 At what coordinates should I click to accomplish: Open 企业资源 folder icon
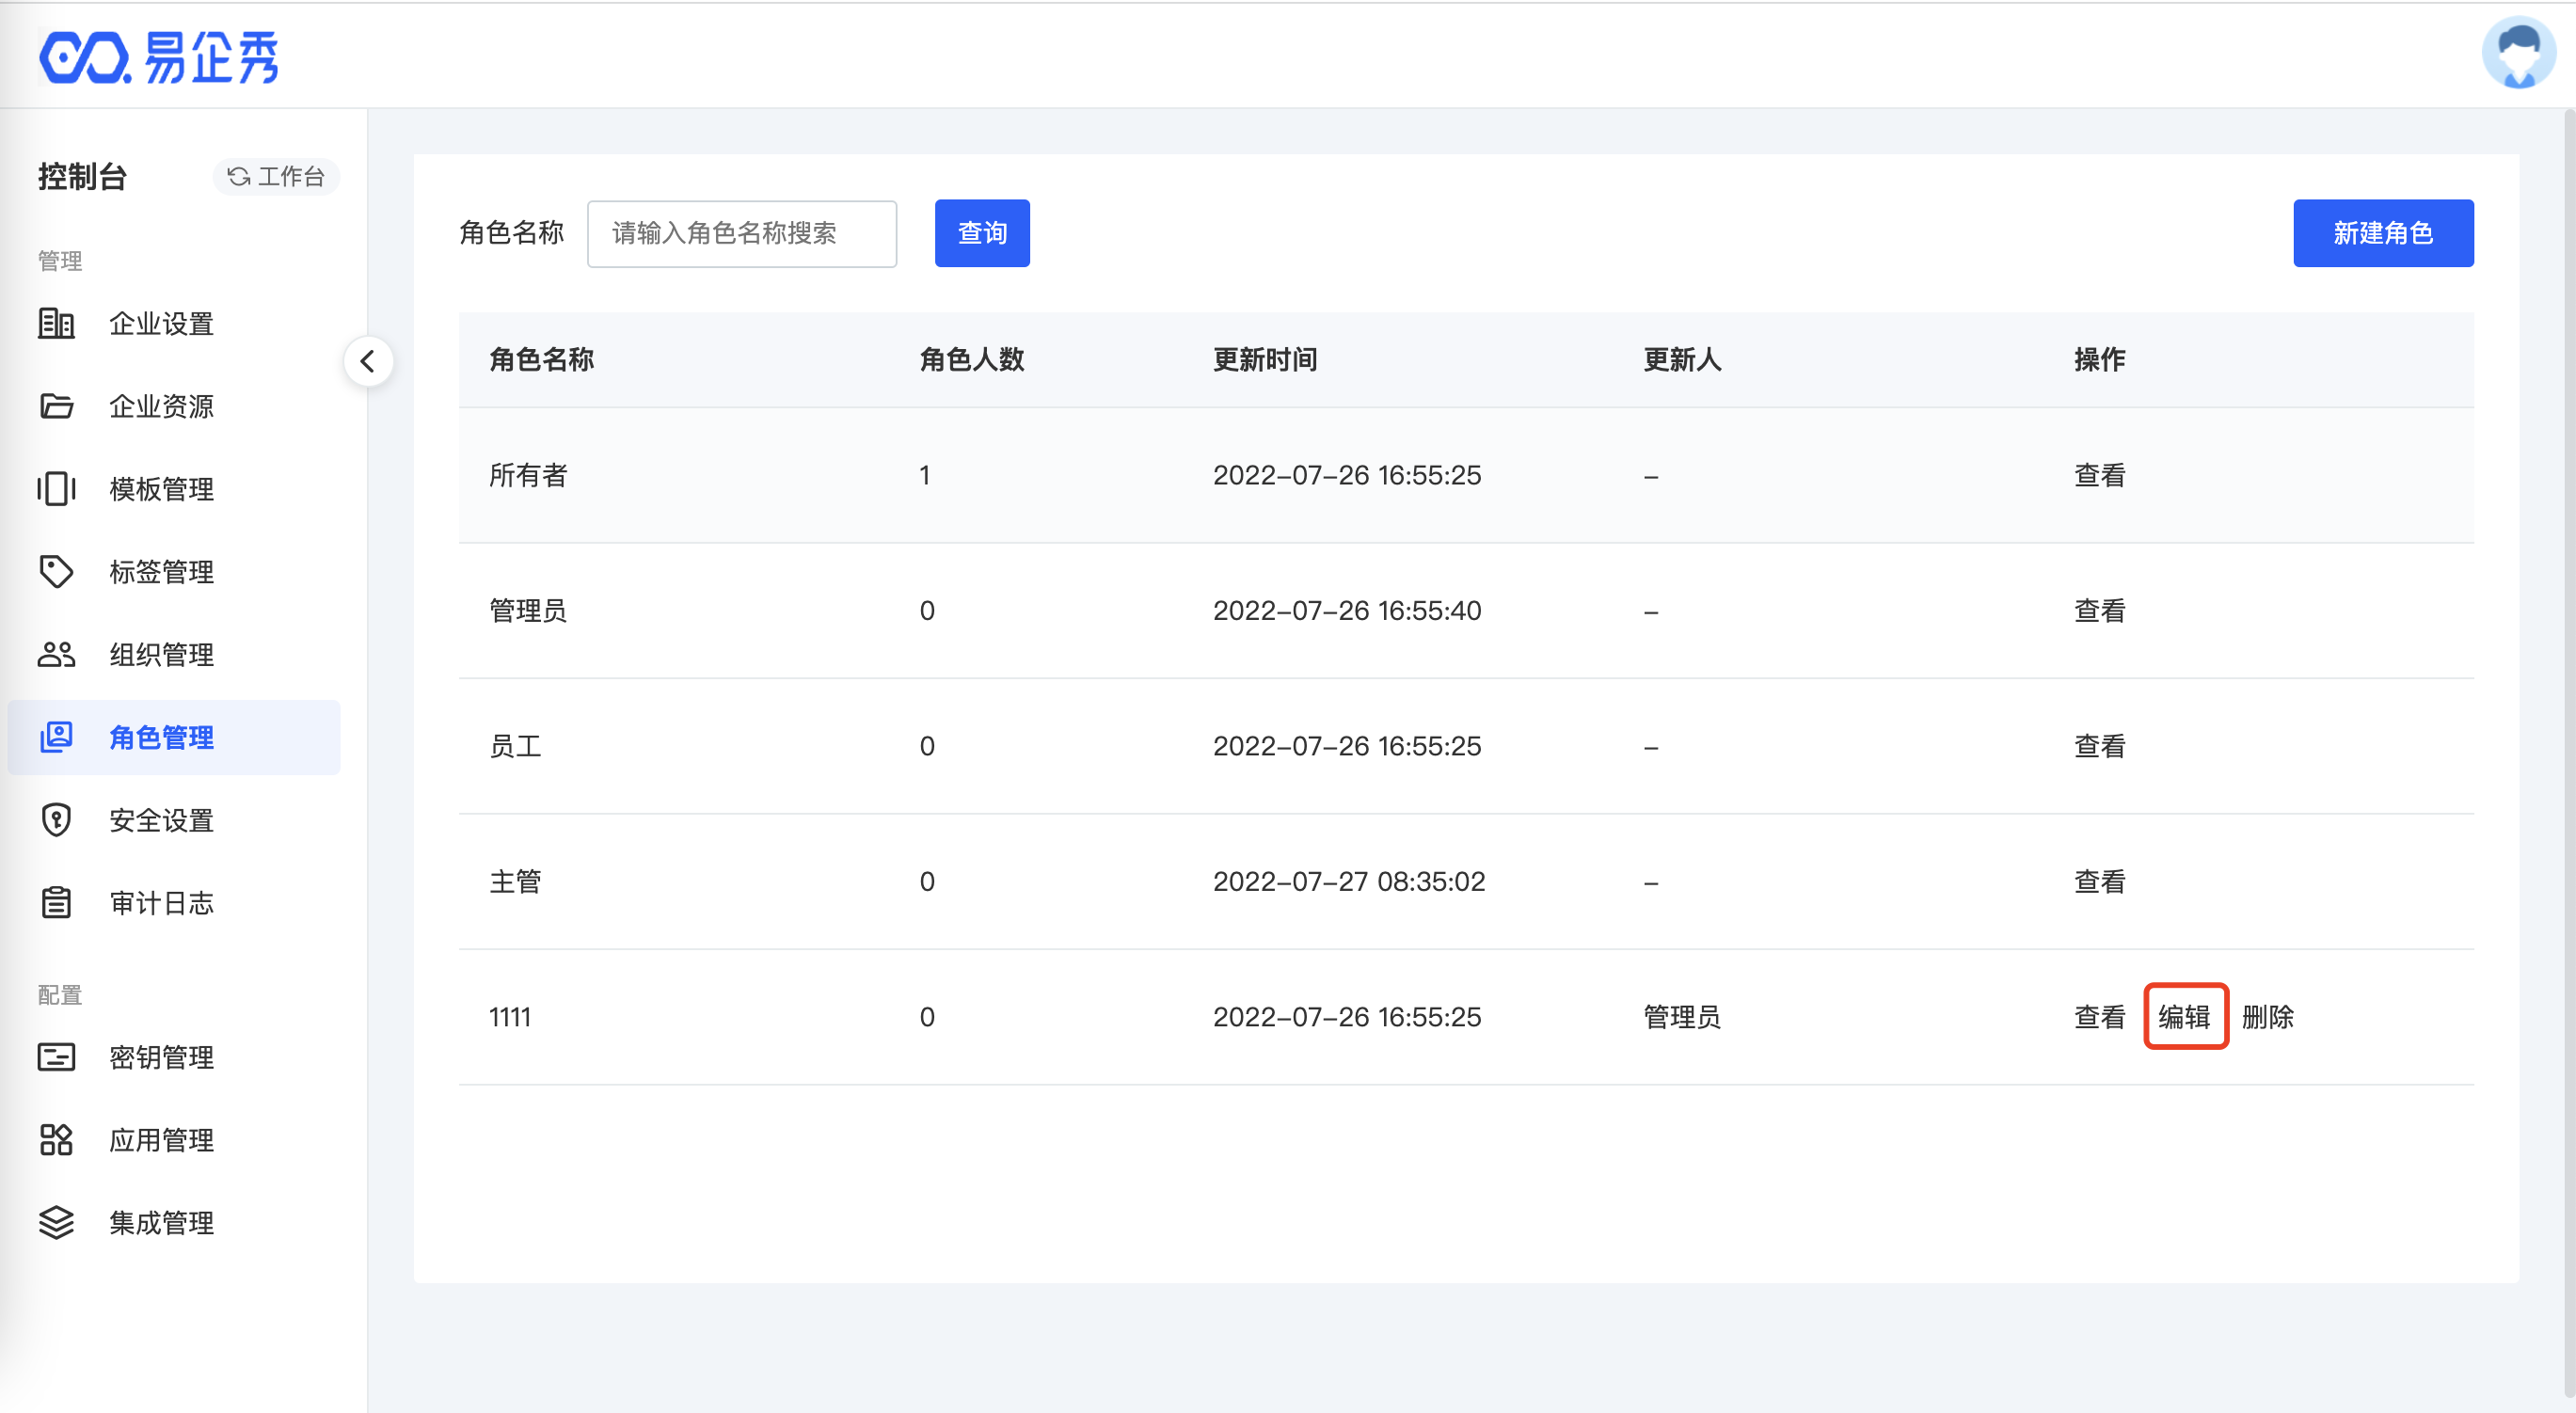56,406
